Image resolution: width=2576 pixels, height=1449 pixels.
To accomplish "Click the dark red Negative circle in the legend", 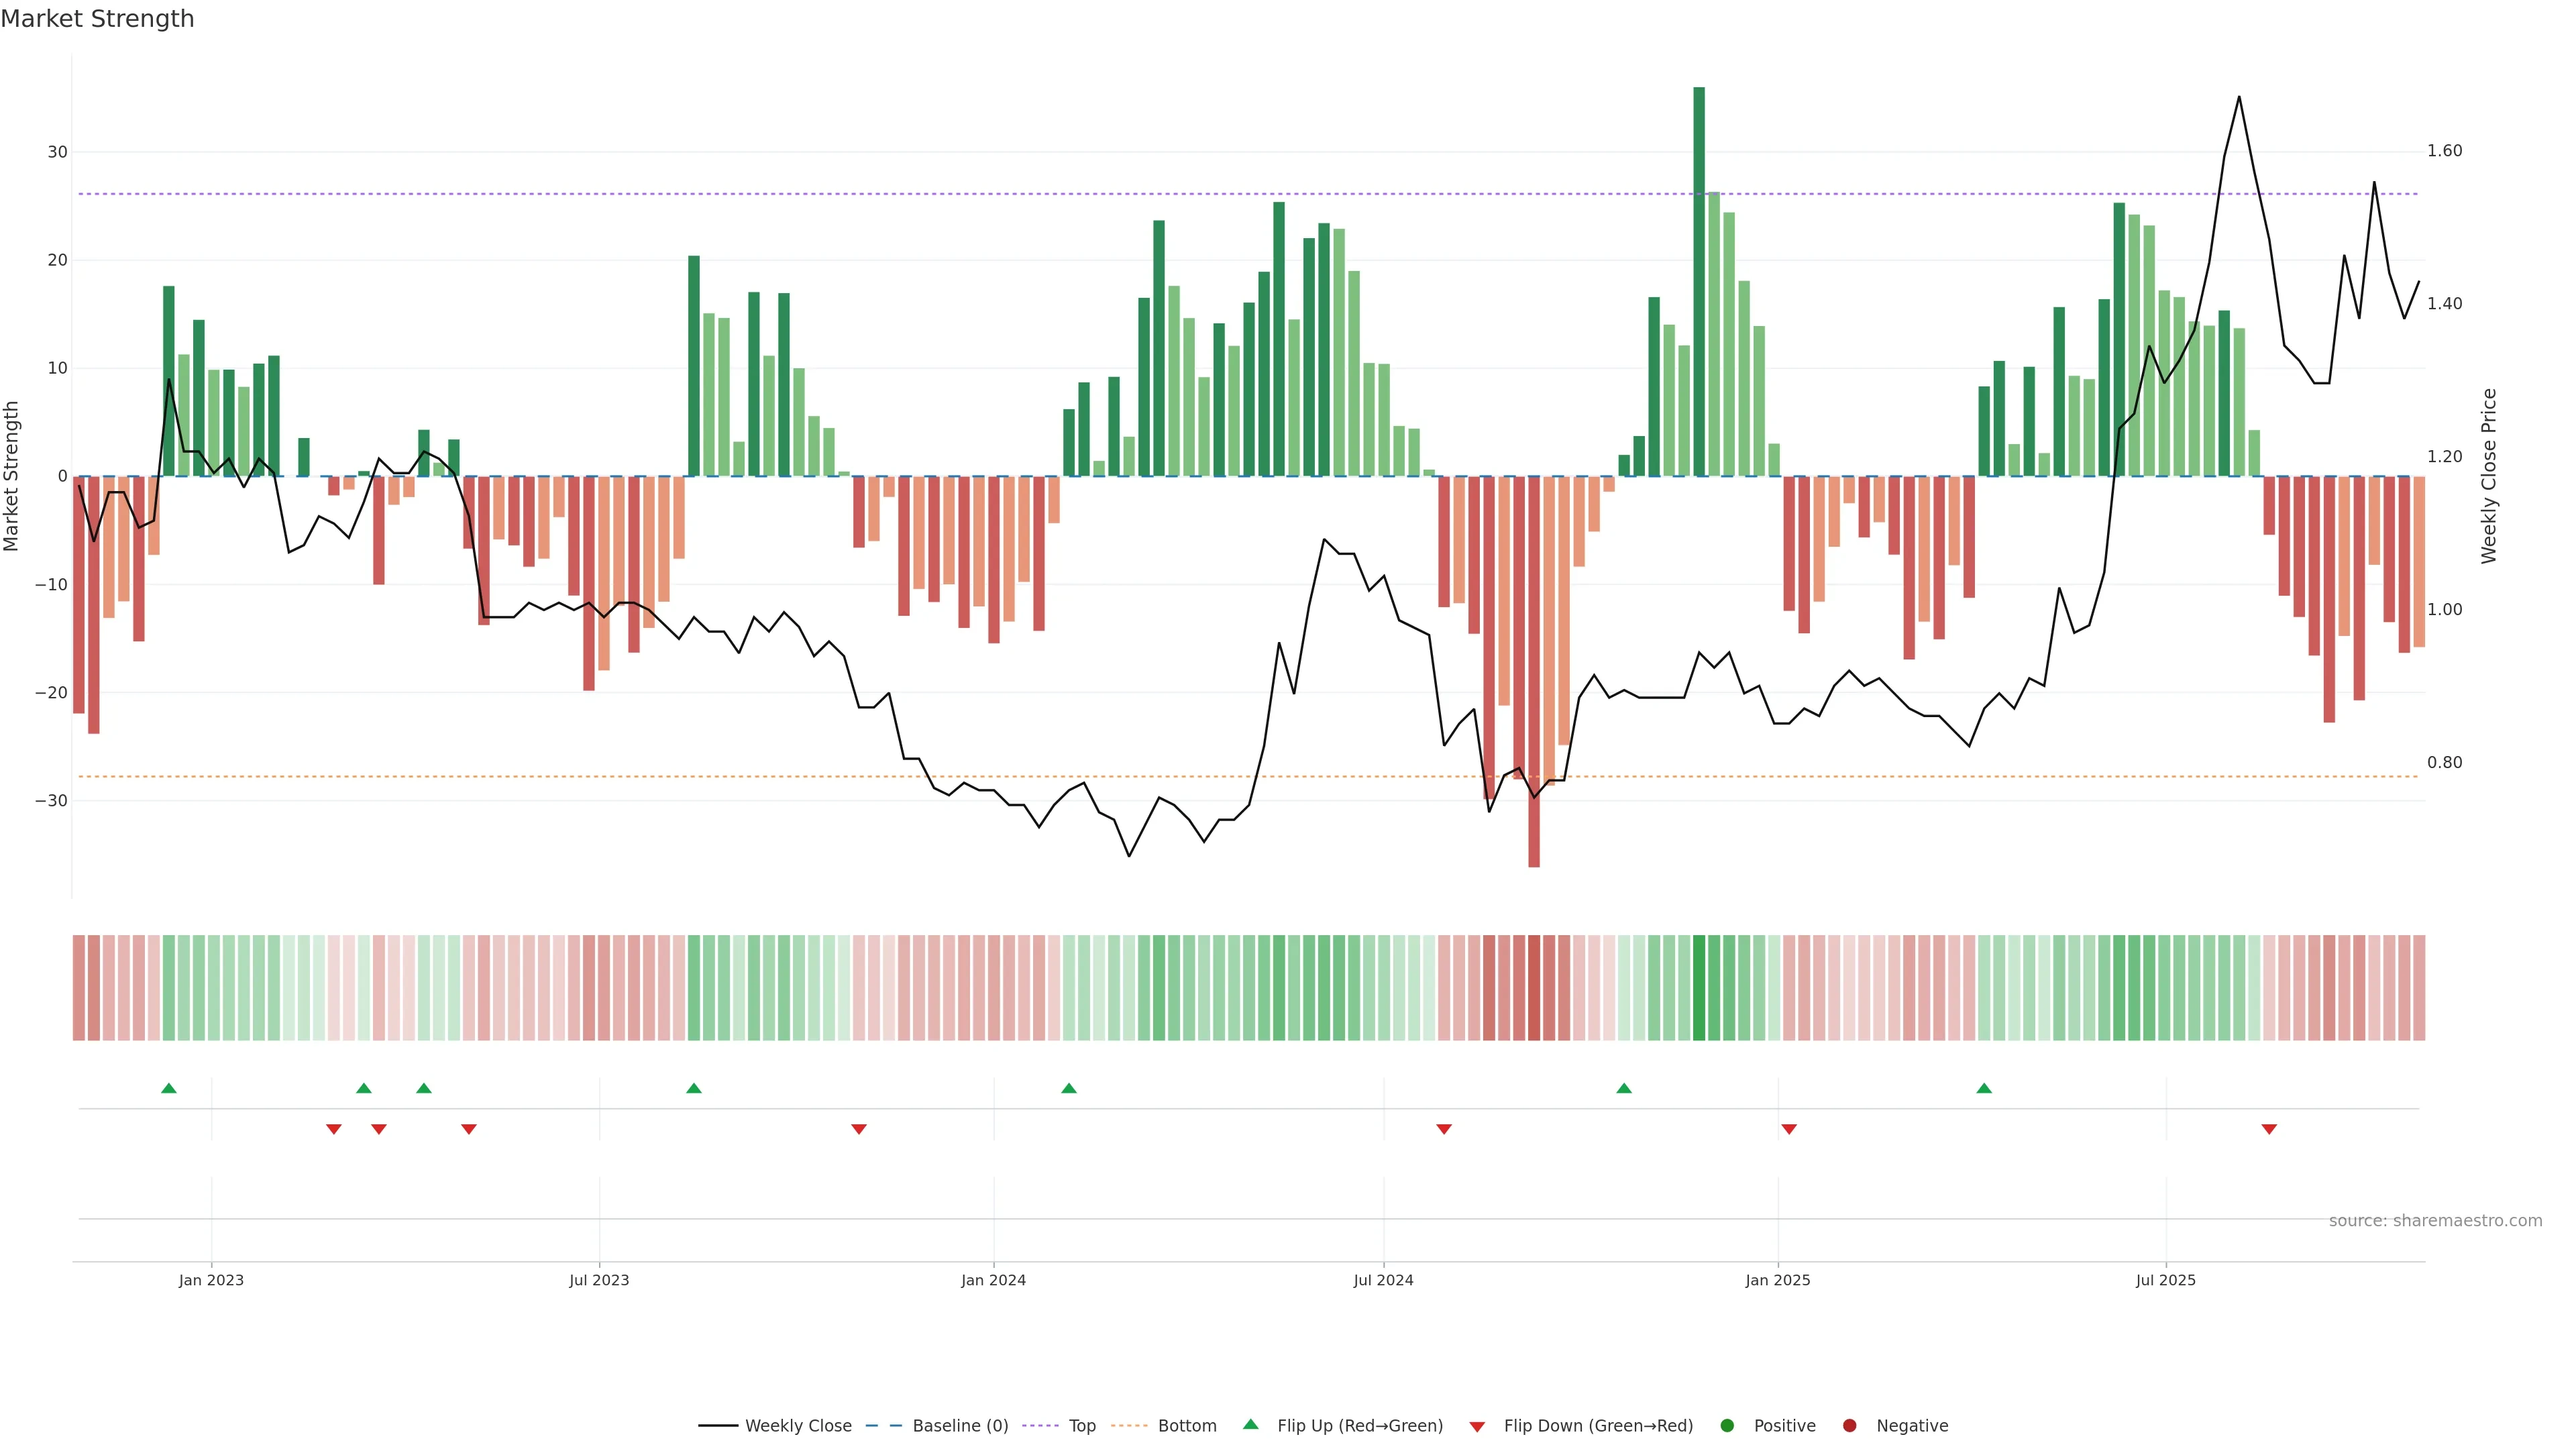I will (1849, 1426).
